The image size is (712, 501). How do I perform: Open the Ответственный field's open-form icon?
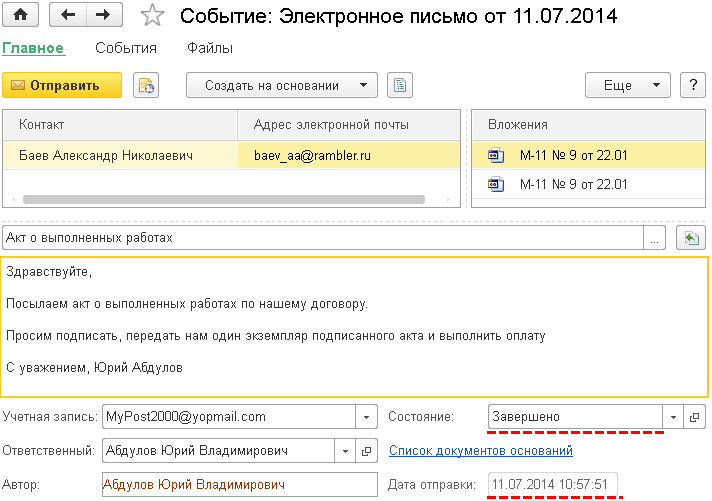366,450
